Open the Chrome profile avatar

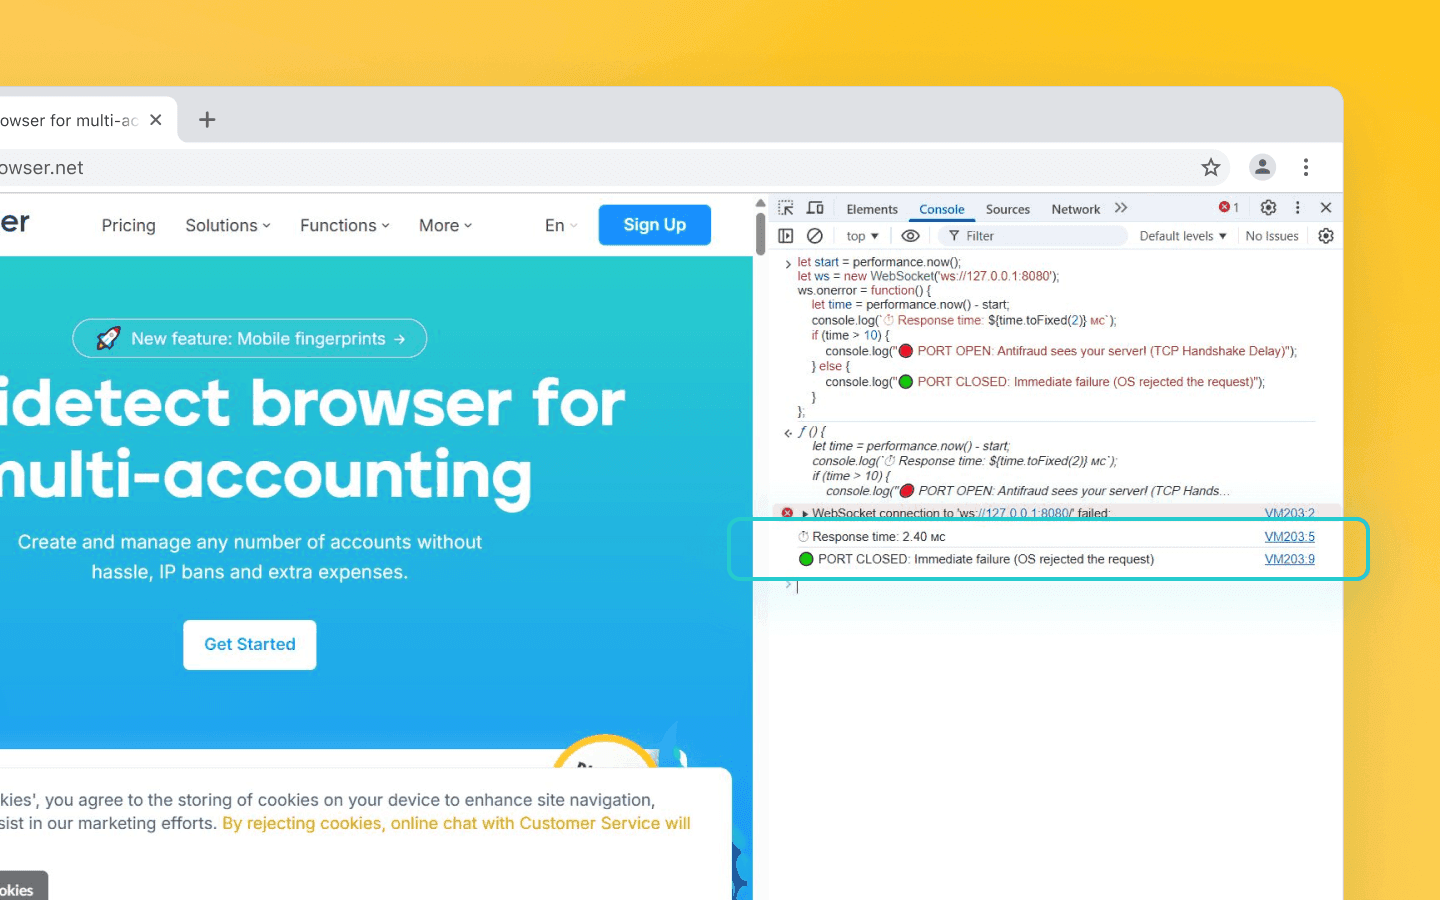(1263, 167)
